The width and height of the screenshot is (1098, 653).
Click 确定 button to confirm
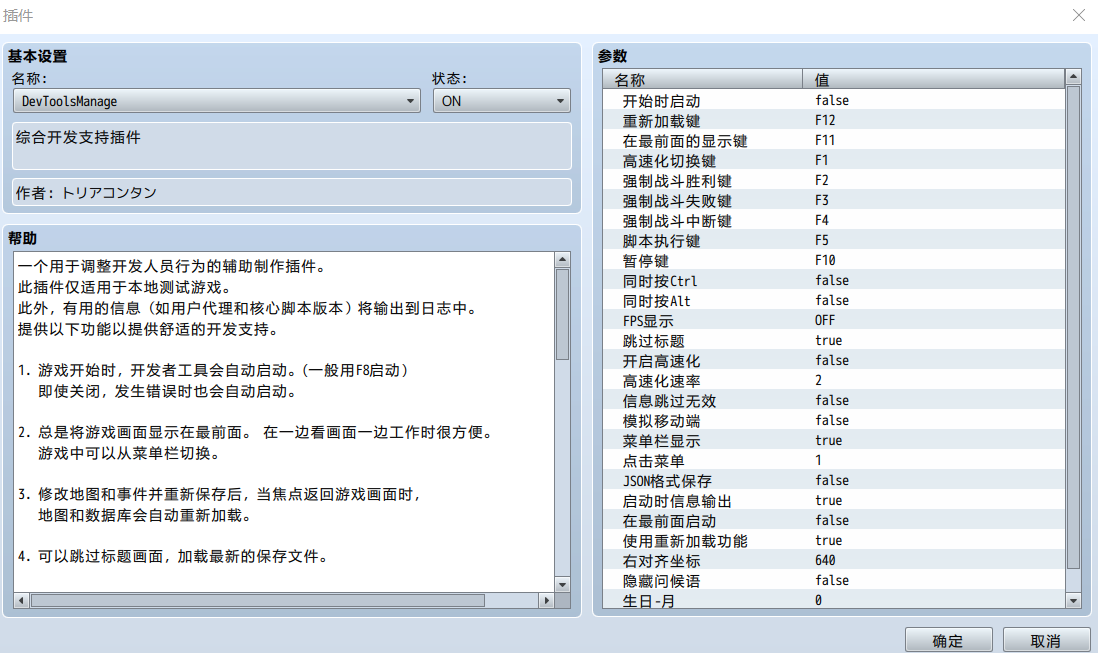tap(948, 640)
